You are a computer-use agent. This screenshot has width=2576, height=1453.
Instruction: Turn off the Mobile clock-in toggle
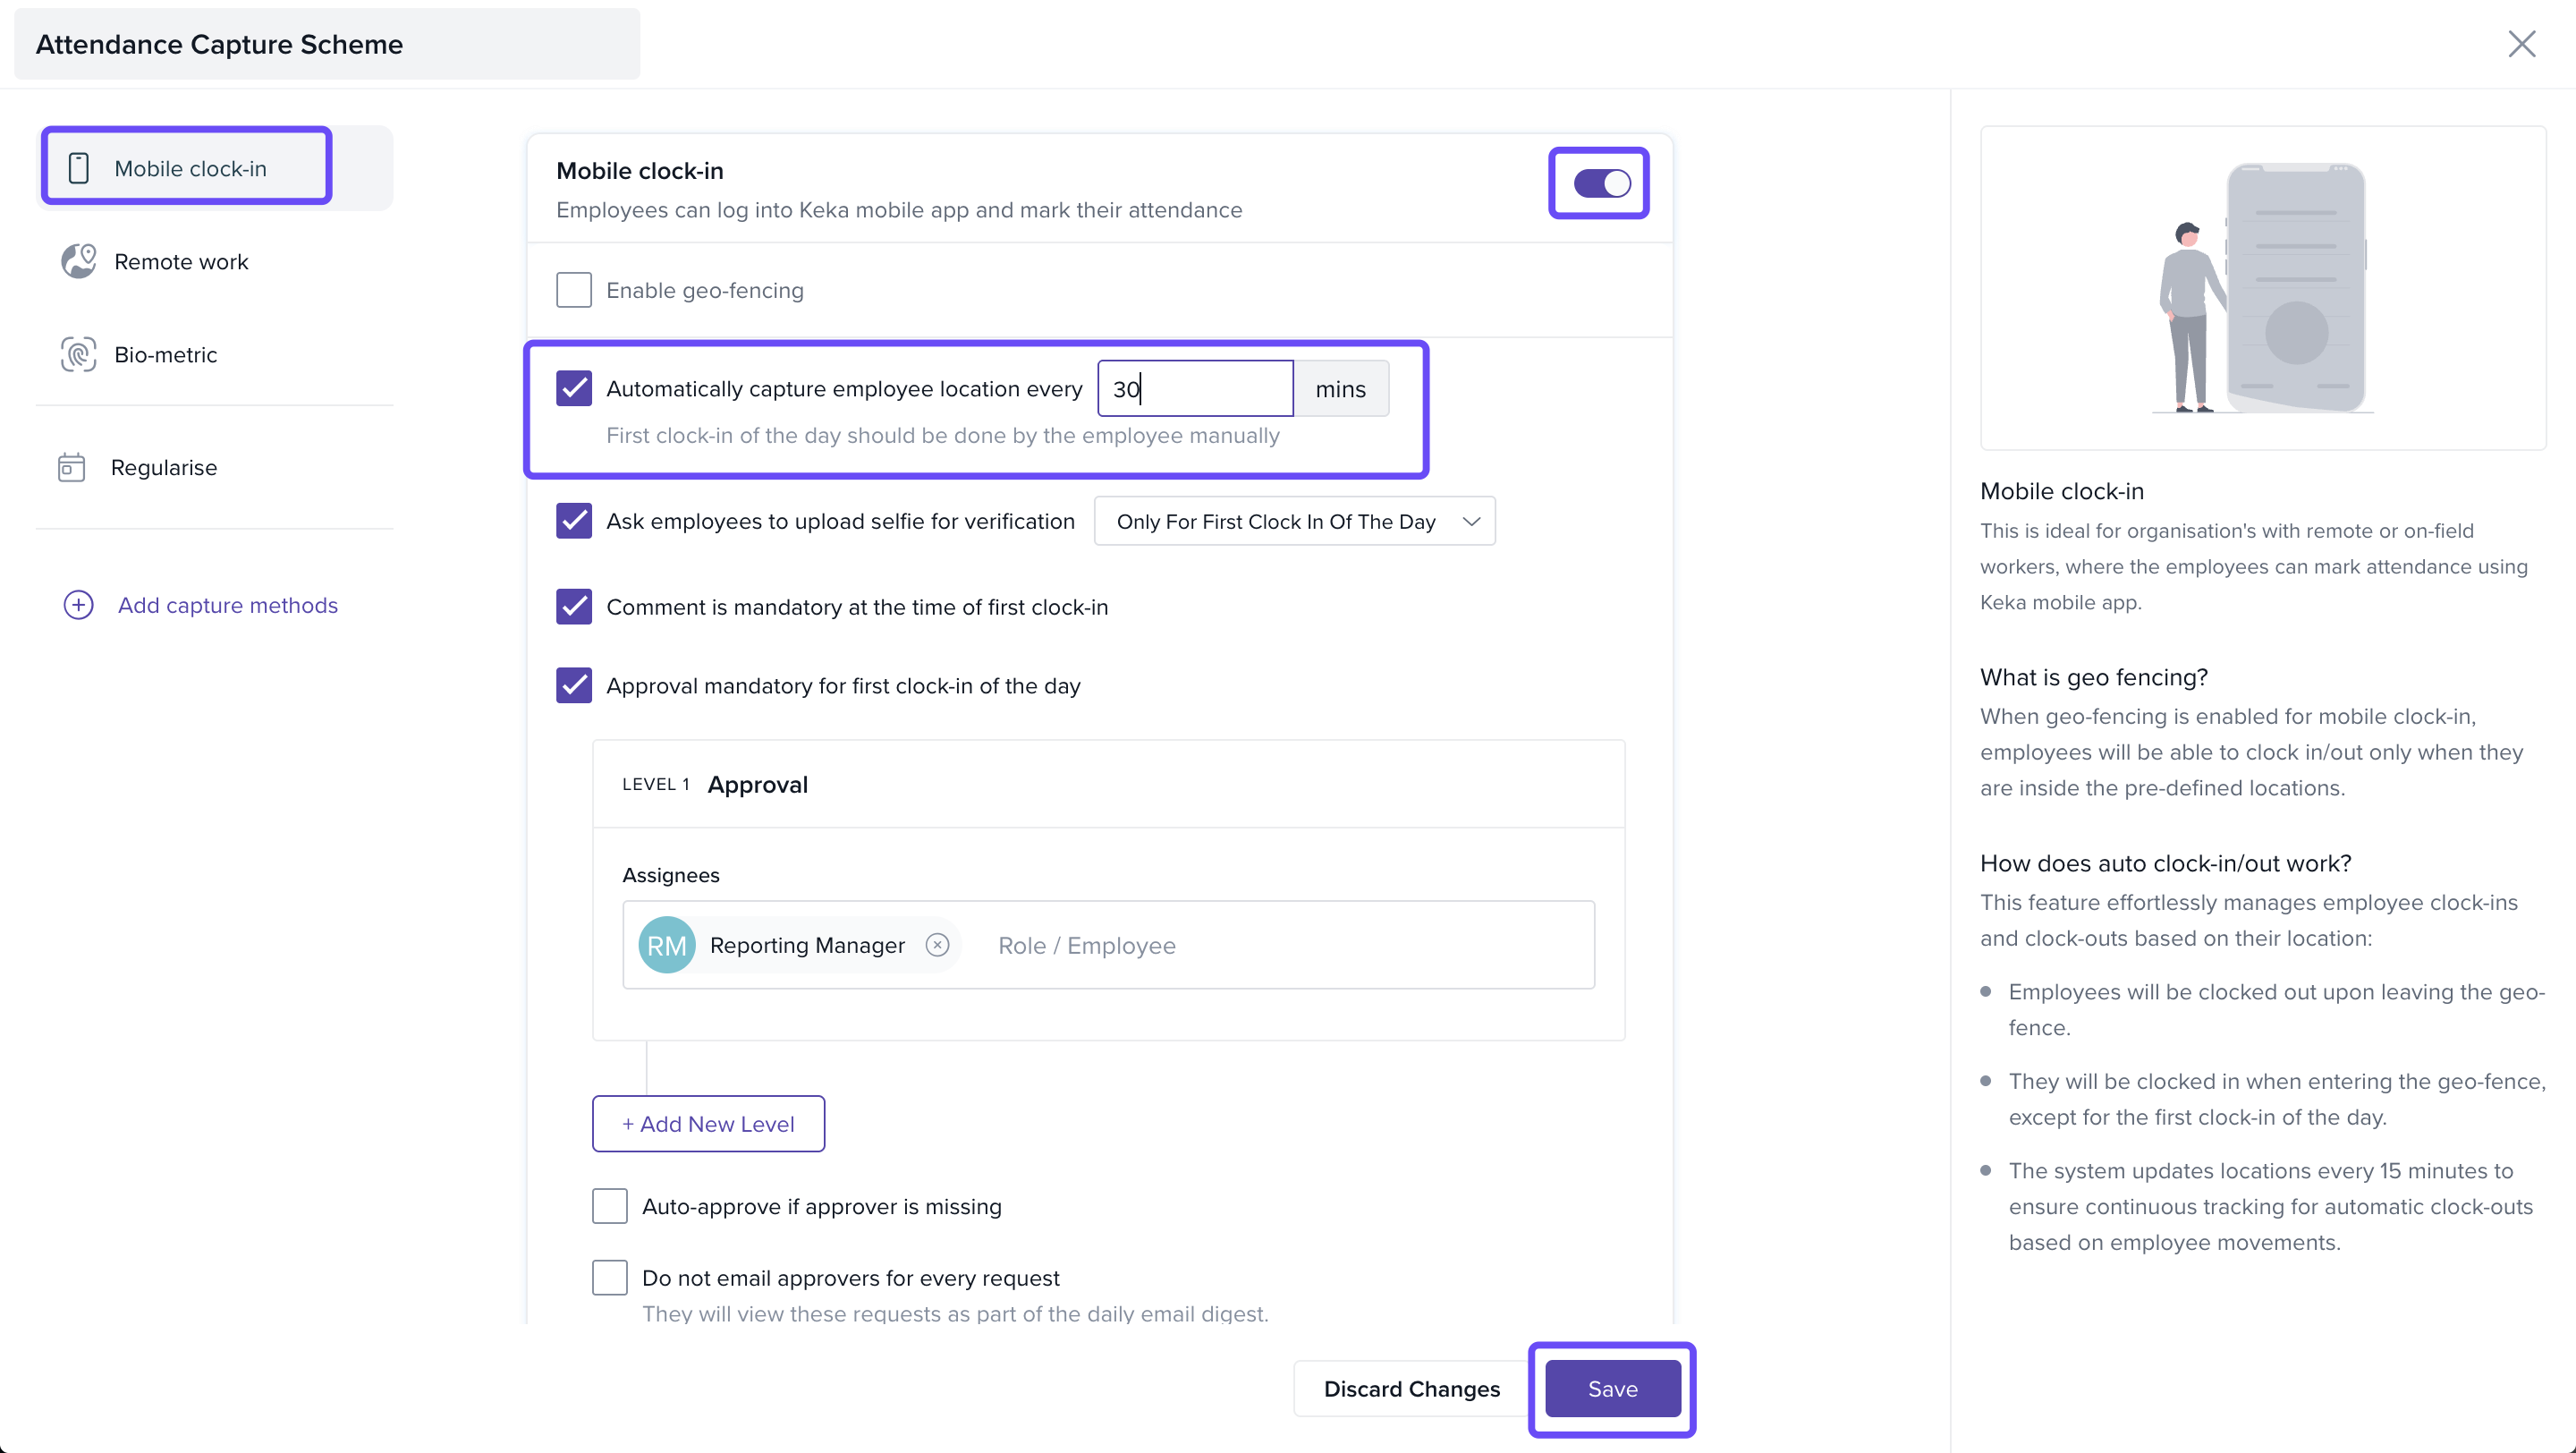point(1601,183)
